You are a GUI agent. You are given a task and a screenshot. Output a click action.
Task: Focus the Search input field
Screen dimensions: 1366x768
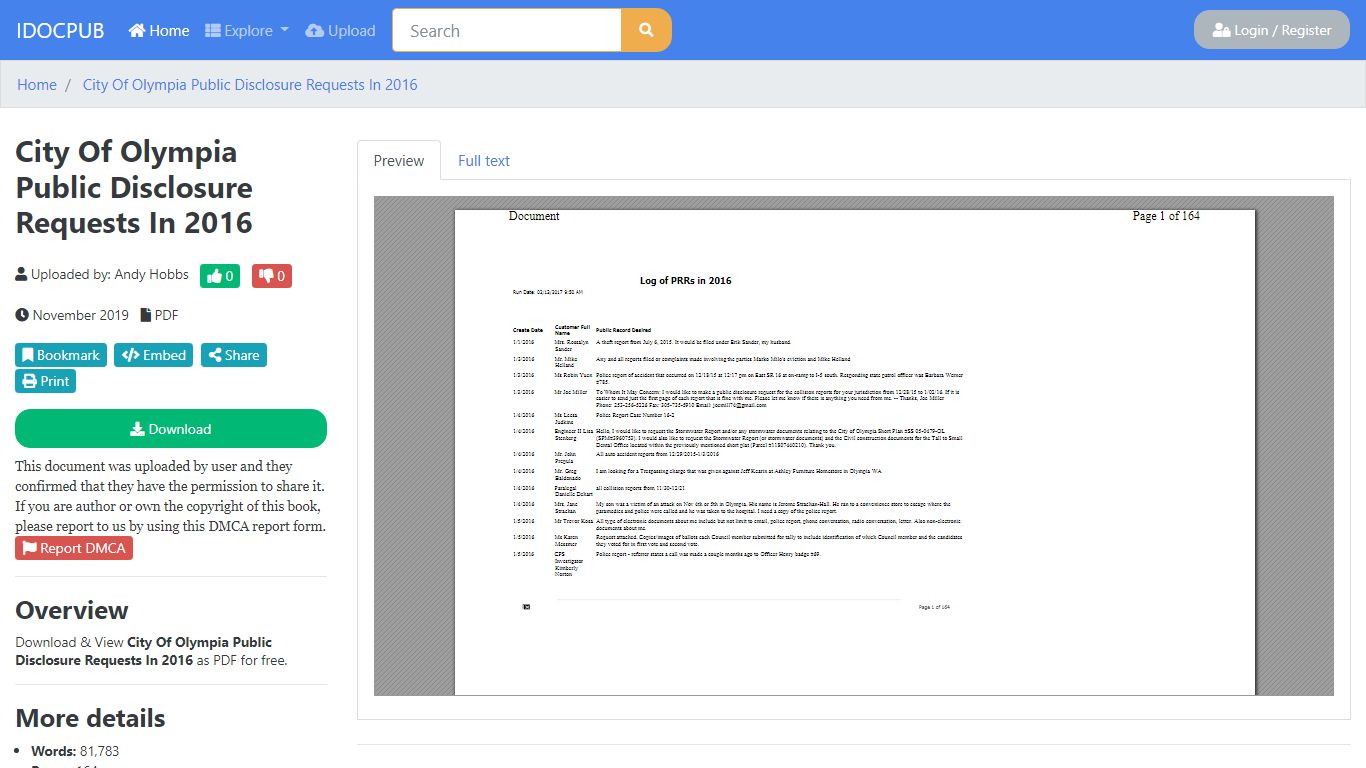(507, 30)
